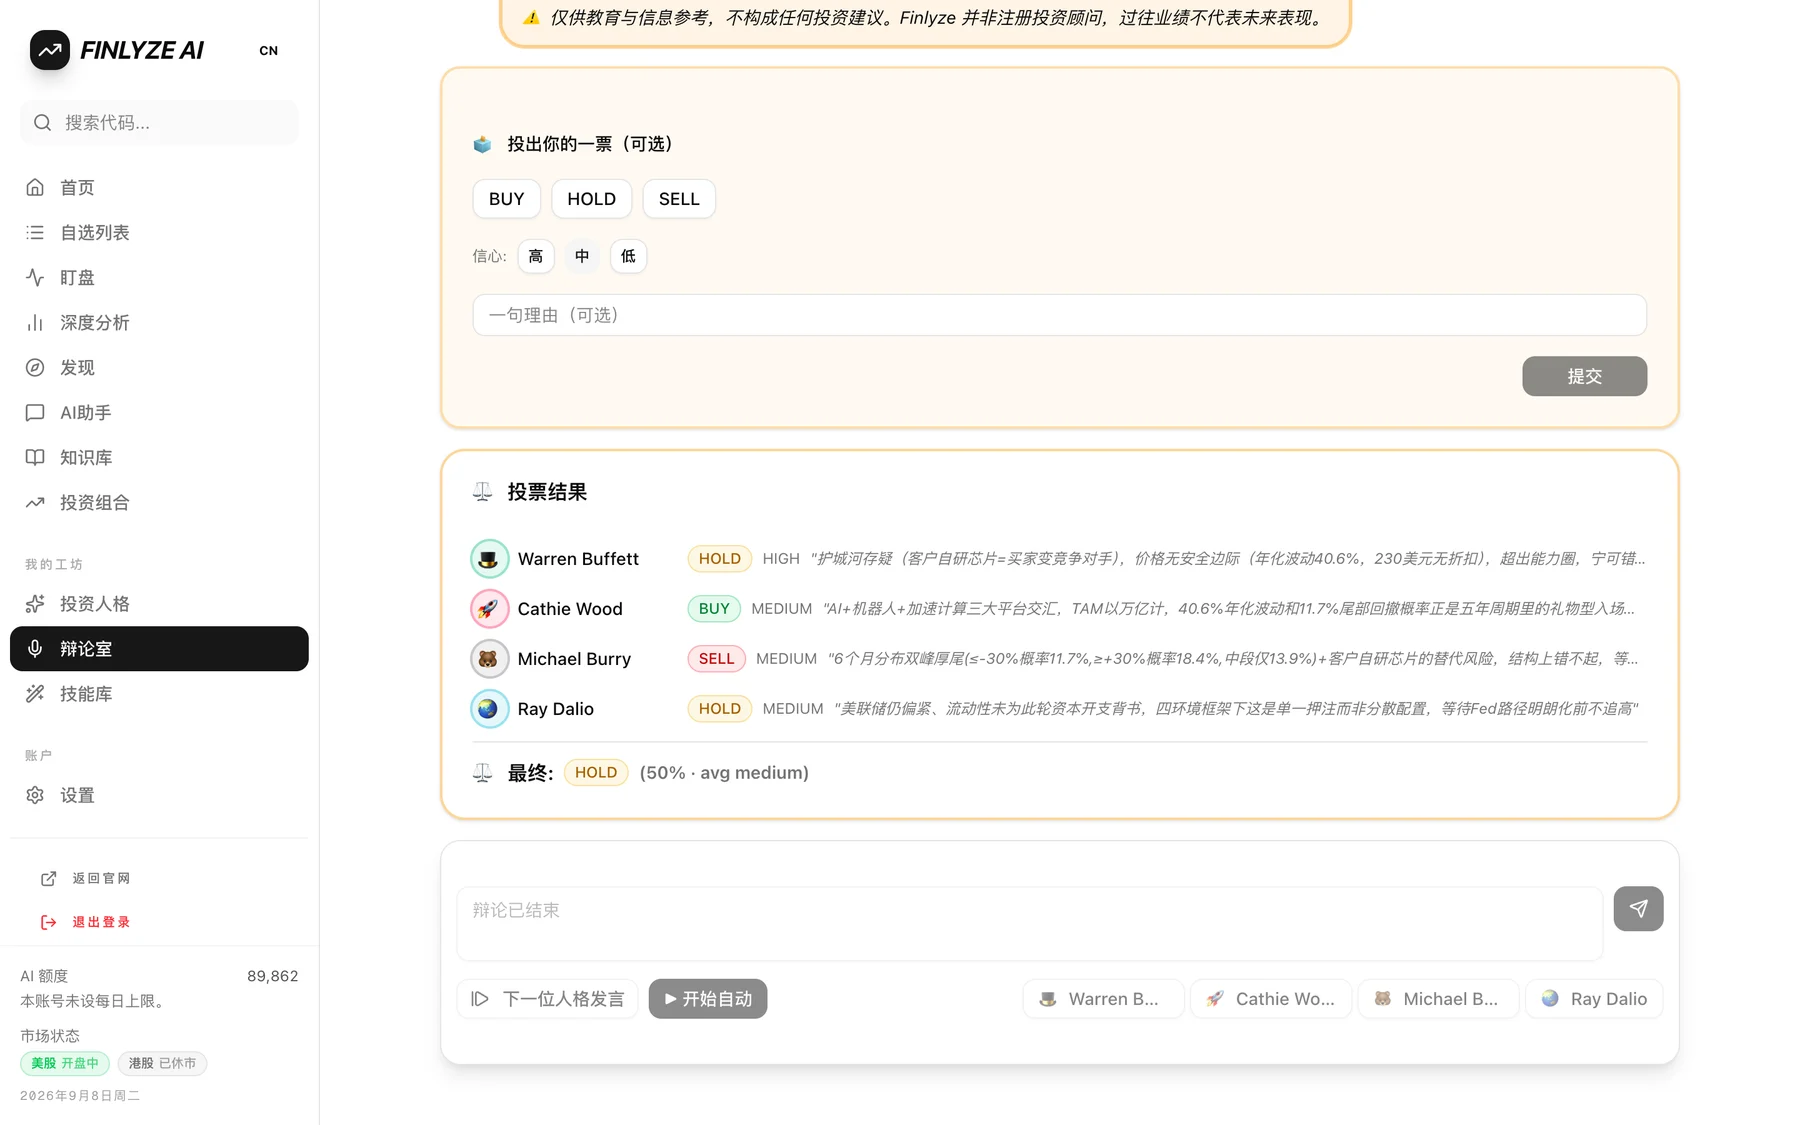Click Warren Buffett's avatar in voting results
The width and height of the screenshot is (1800, 1125).
pyautogui.click(x=489, y=559)
